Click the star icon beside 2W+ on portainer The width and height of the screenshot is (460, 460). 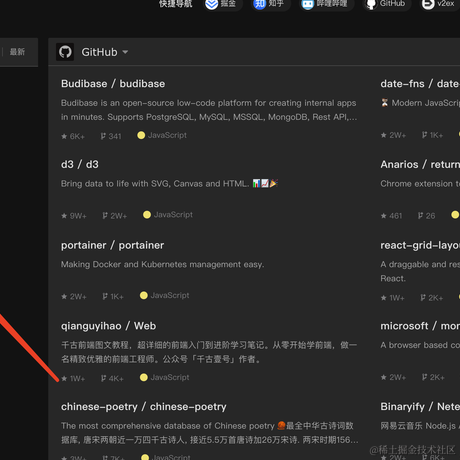[x=64, y=296]
